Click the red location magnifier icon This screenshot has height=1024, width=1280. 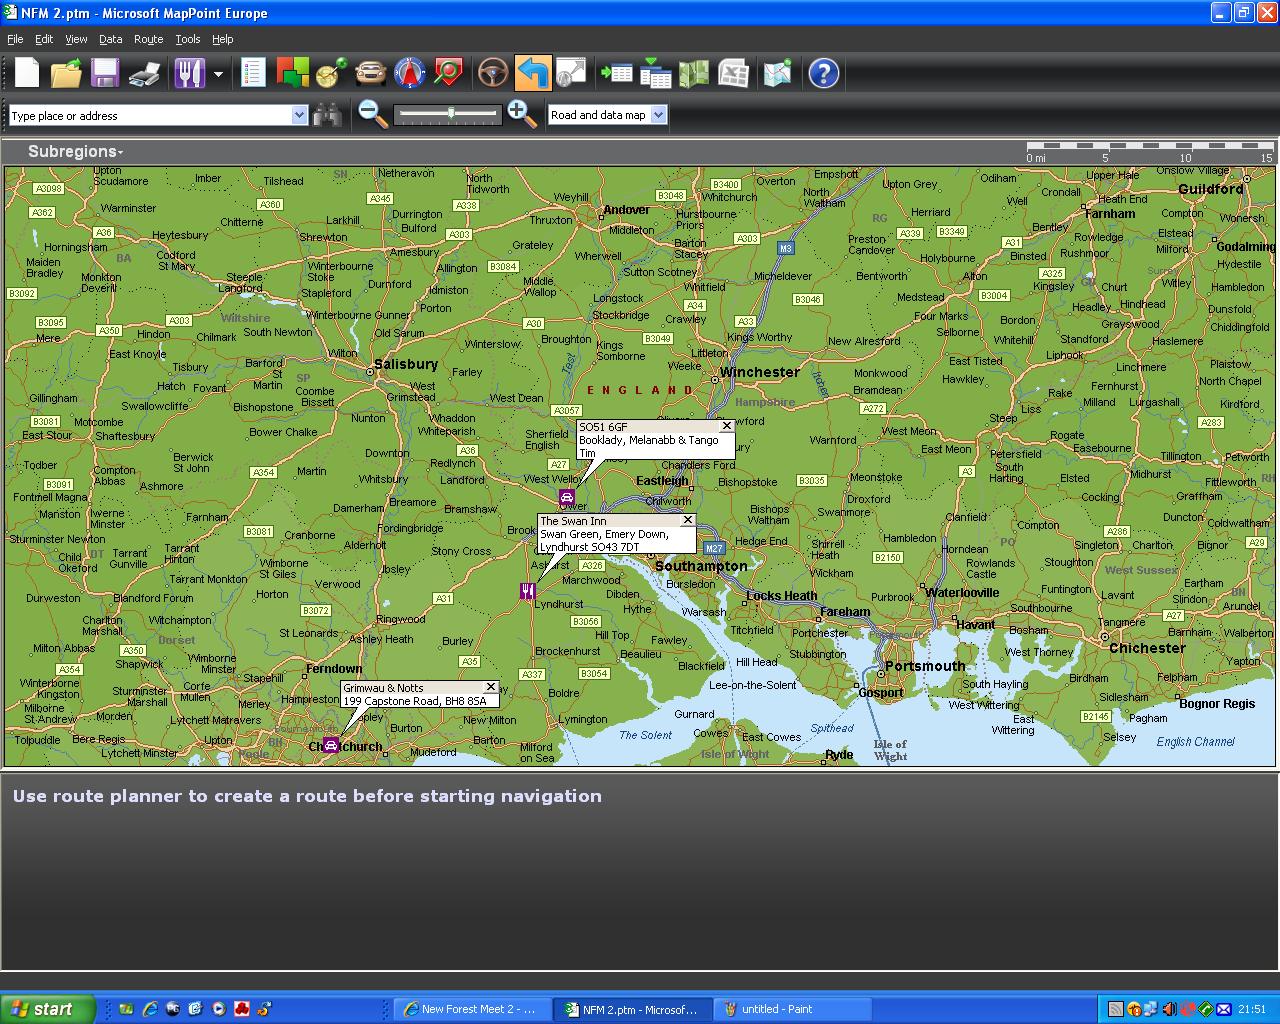click(448, 73)
